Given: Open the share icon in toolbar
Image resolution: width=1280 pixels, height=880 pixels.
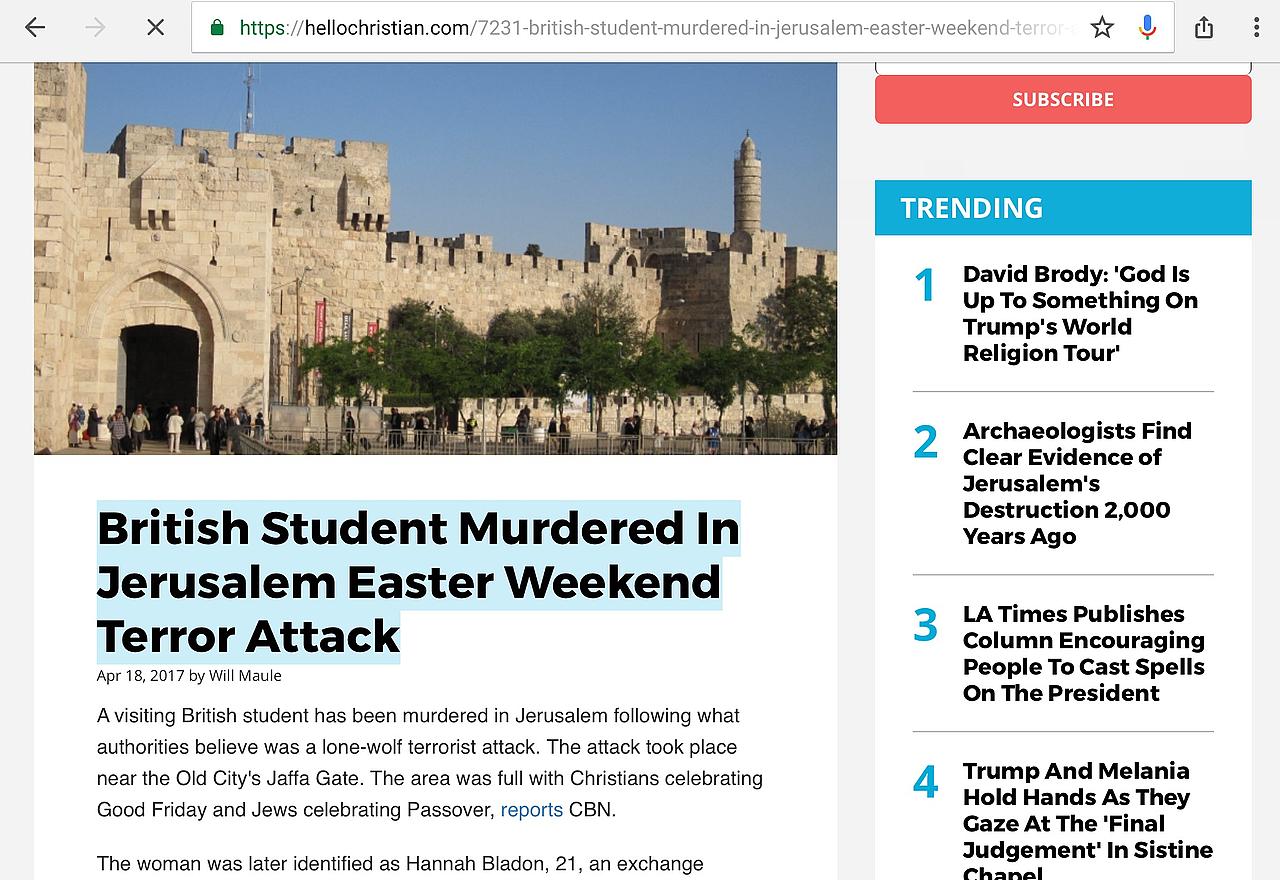Looking at the screenshot, I should tap(1204, 28).
